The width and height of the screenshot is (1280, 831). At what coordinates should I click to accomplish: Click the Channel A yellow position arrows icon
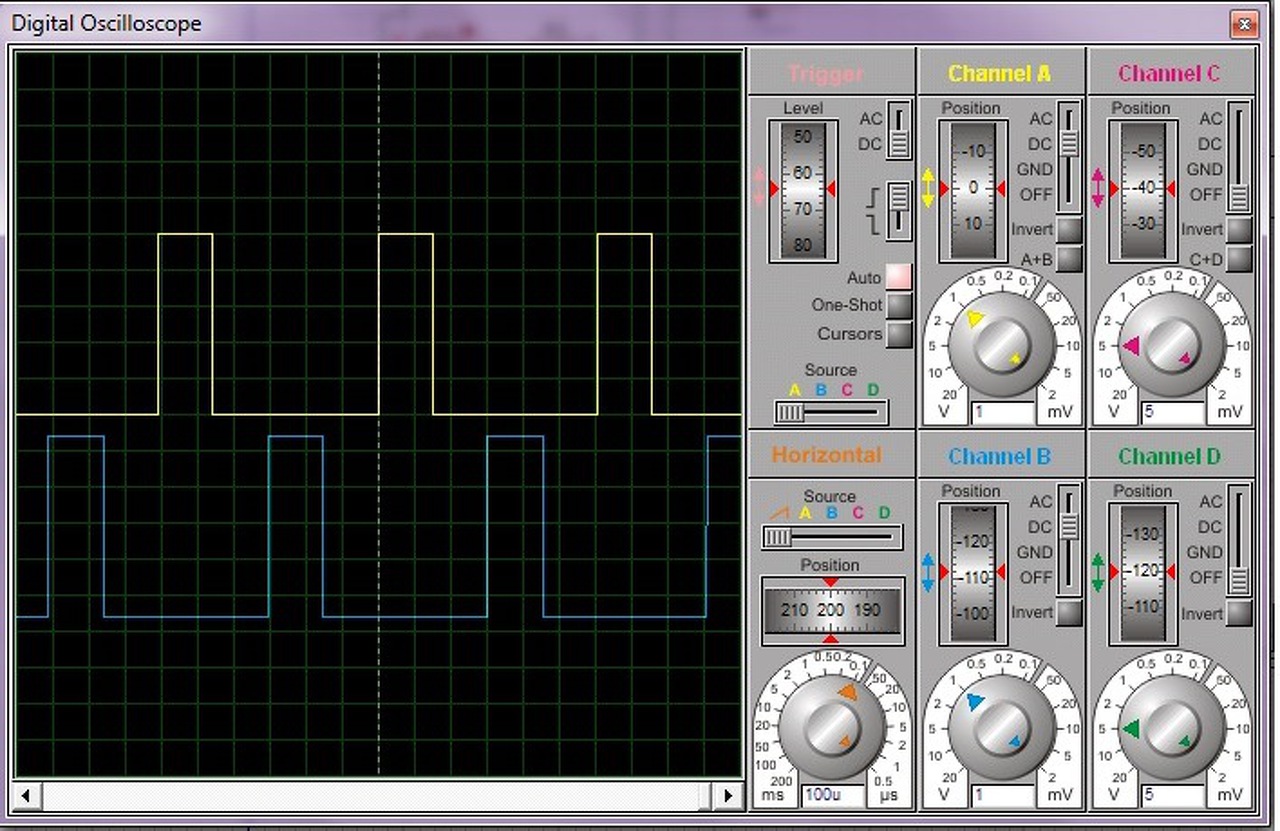click(x=928, y=188)
